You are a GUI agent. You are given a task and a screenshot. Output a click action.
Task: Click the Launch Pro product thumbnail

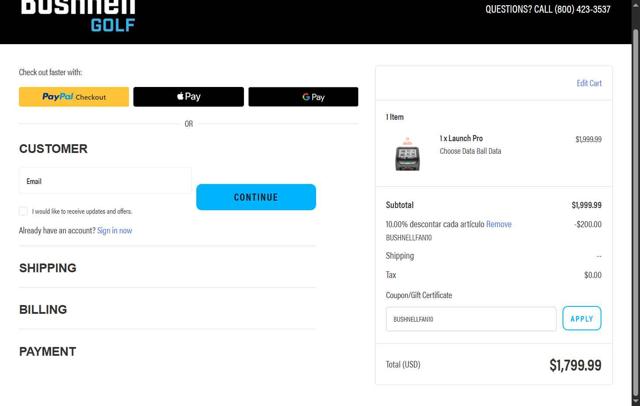pyautogui.click(x=407, y=154)
